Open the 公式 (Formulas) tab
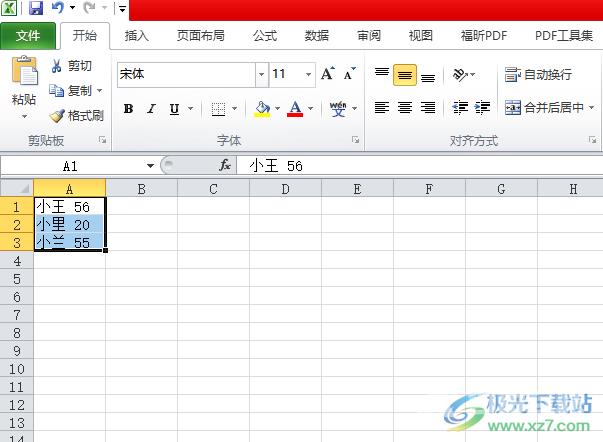Image resolution: width=603 pixels, height=442 pixels. point(265,36)
